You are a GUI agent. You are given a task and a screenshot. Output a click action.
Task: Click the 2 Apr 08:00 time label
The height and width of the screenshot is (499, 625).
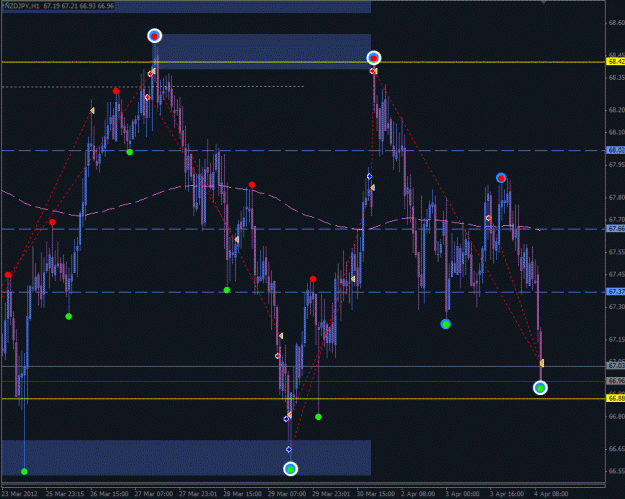pos(418,494)
